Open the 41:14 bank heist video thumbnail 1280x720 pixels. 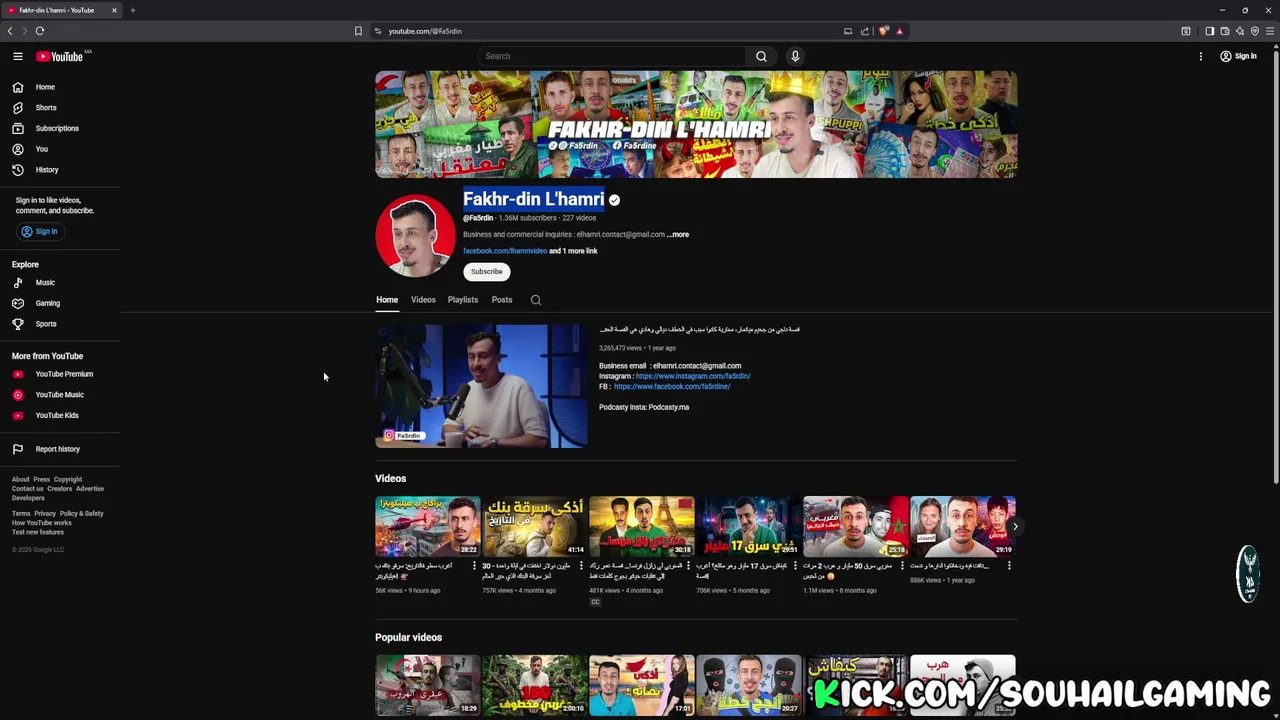(x=535, y=526)
